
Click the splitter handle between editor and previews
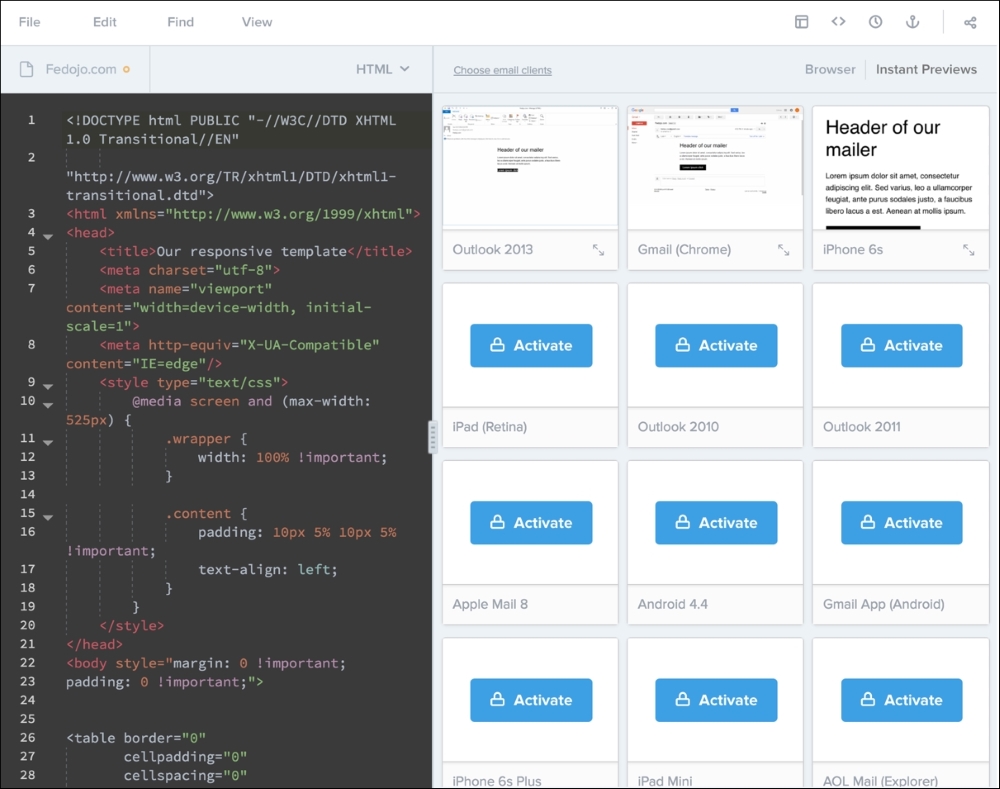tap(433, 437)
